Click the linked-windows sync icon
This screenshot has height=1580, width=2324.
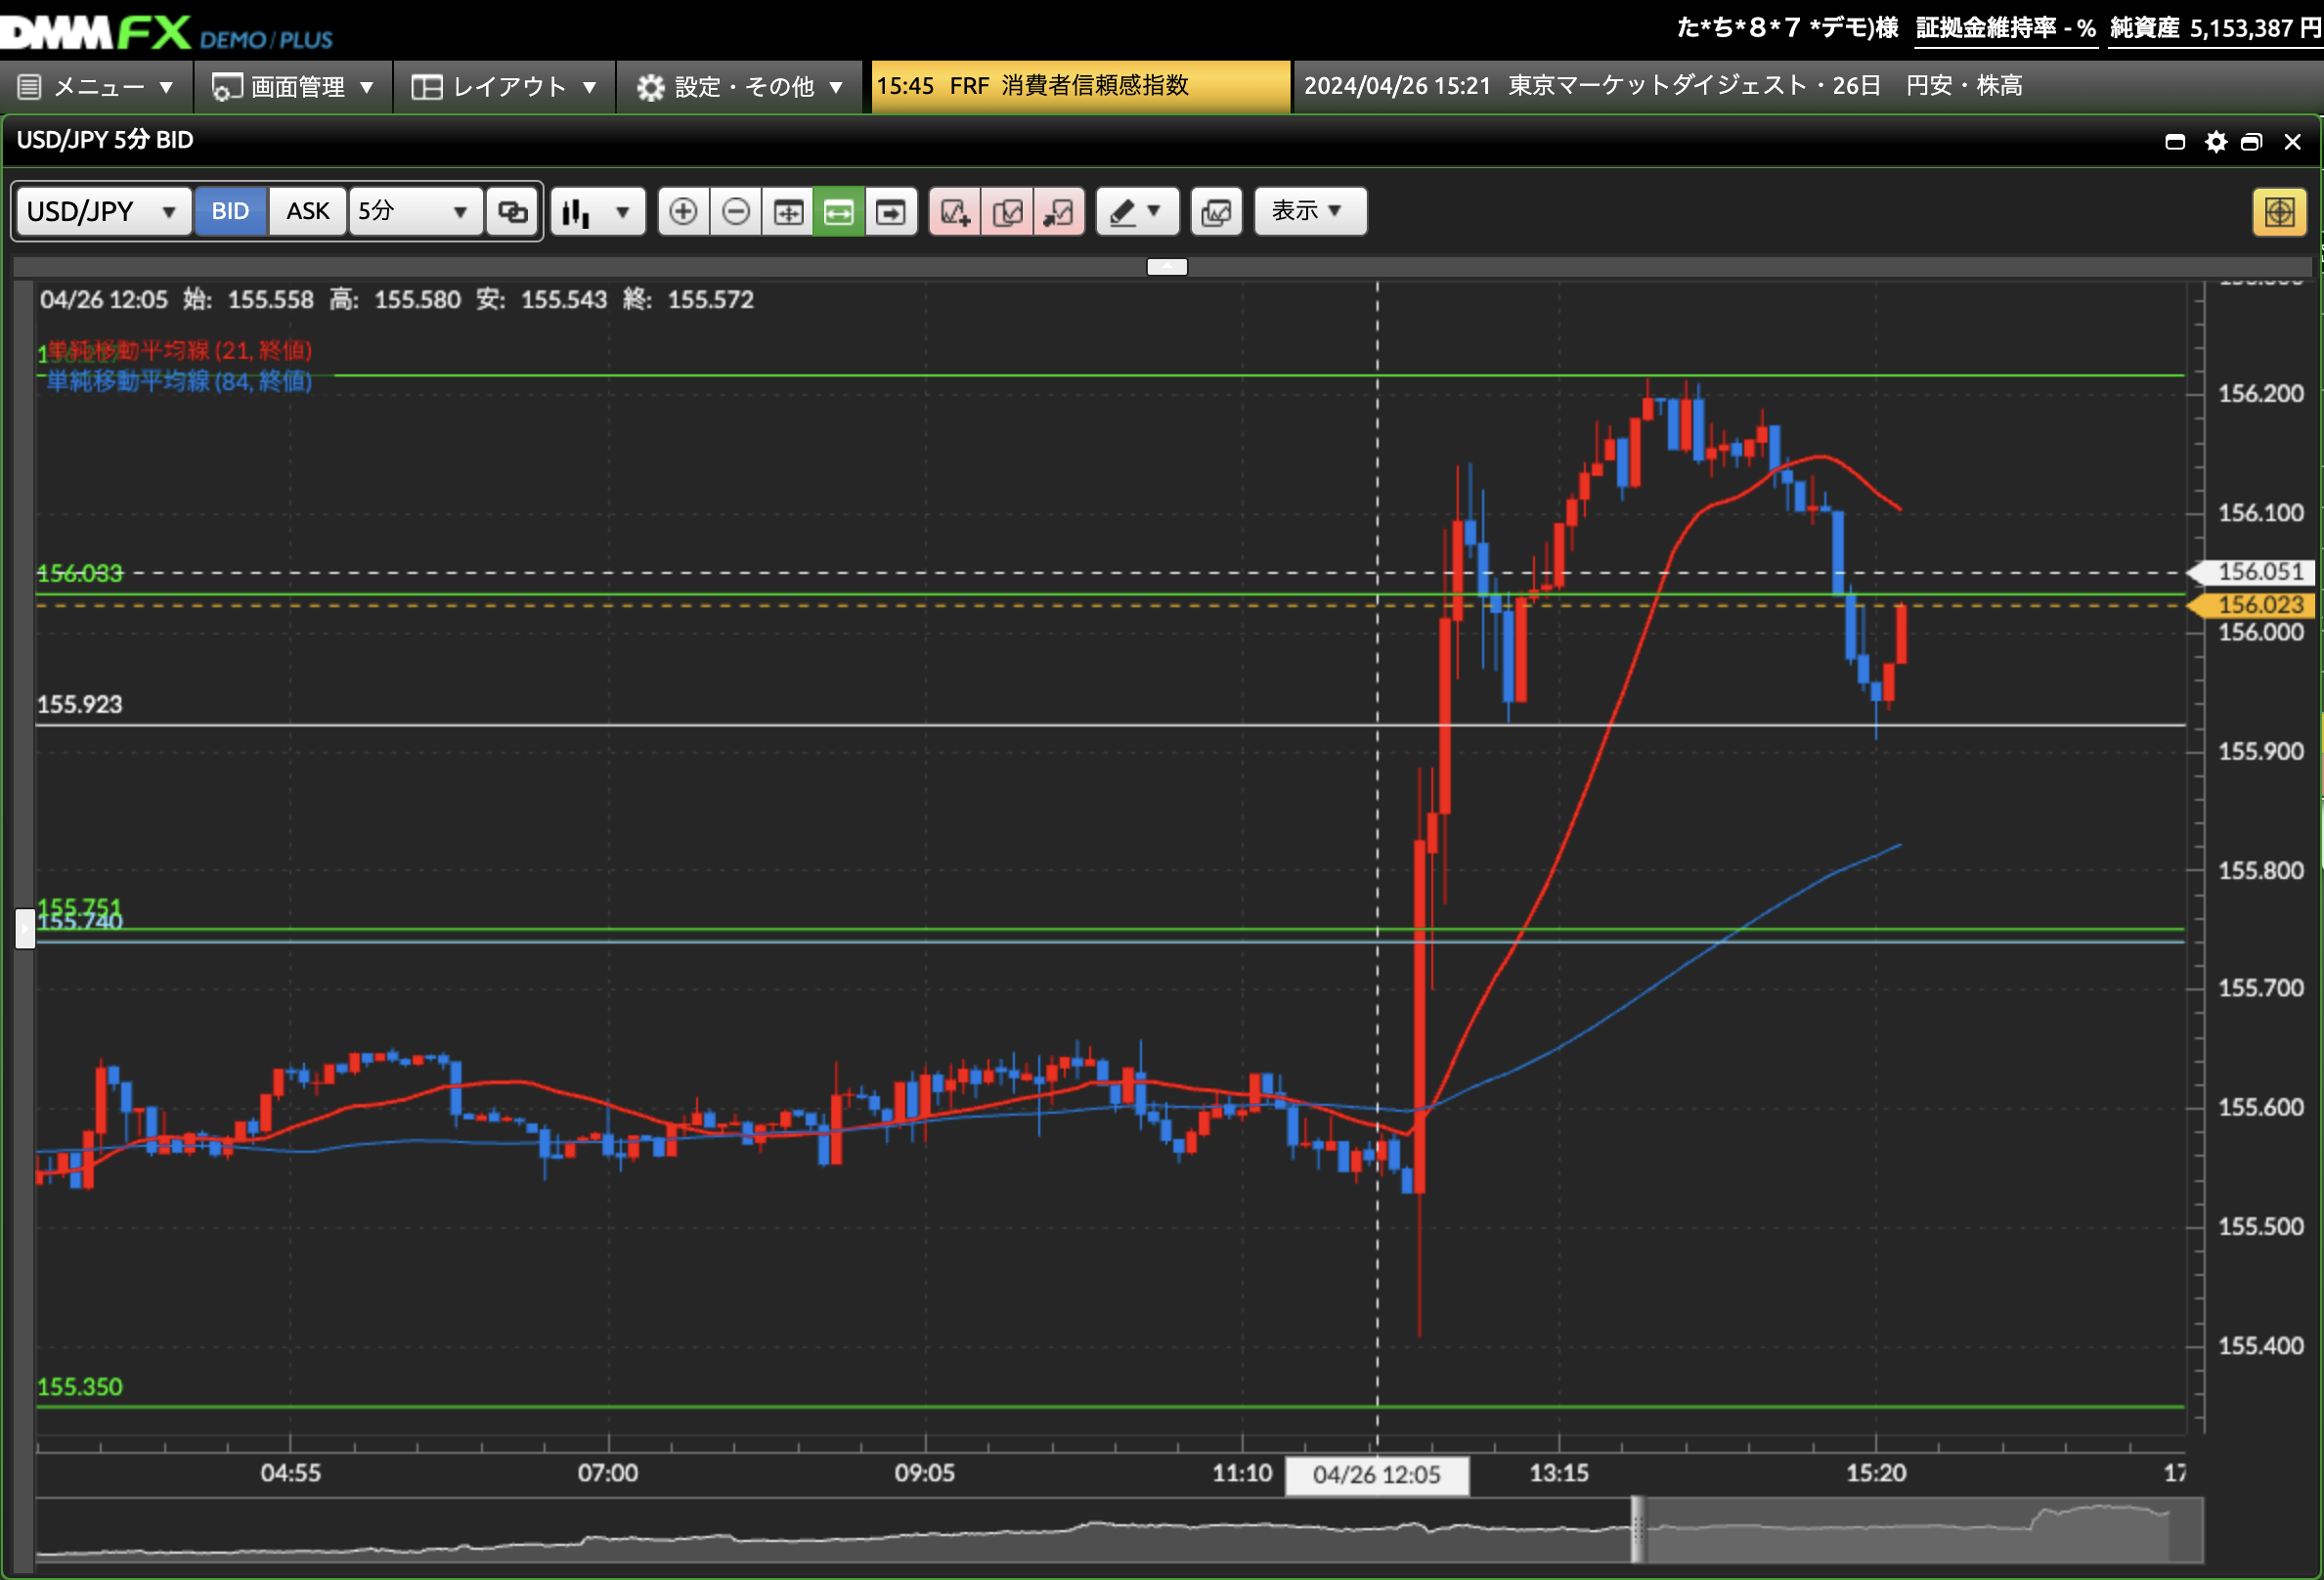pos(513,211)
